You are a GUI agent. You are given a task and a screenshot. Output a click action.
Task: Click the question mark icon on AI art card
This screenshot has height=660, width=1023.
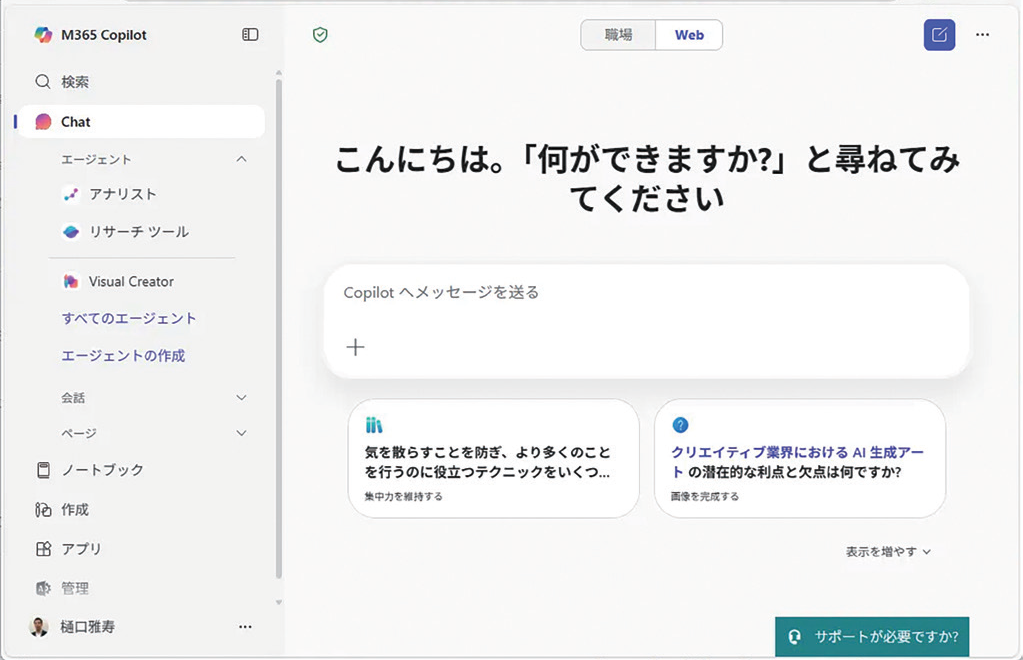[x=680, y=425]
